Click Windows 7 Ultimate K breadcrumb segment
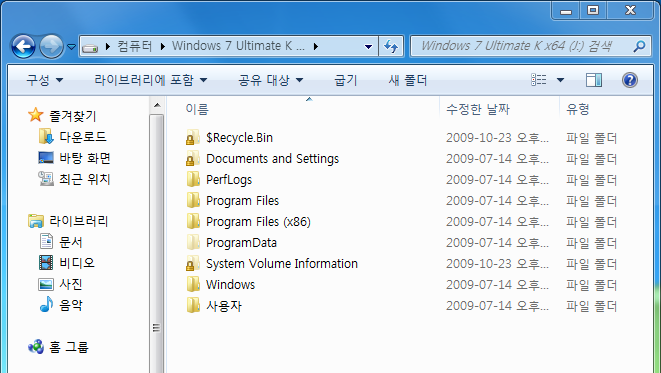The width and height of the screenshot is (661, 373). [238, 46]
